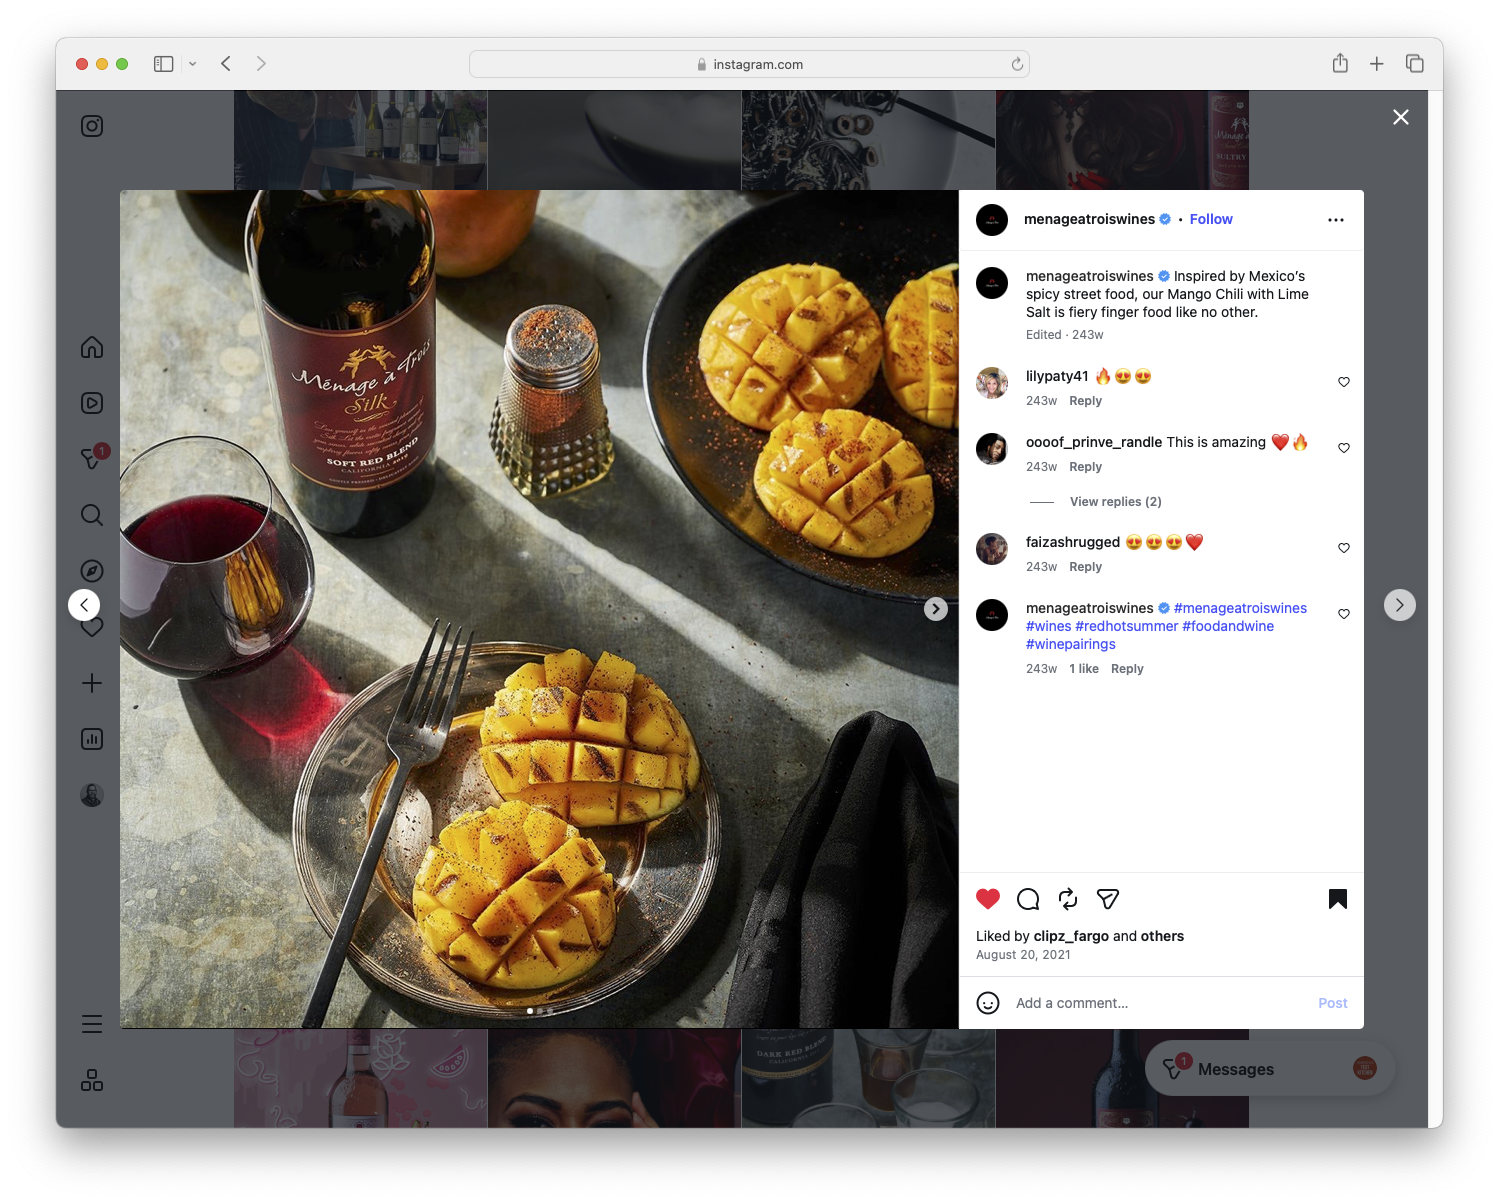The height and width of the screenshot is (1202, 1499).
Task: Open the post options three-dot menu
Action: tap(1336, 219)
